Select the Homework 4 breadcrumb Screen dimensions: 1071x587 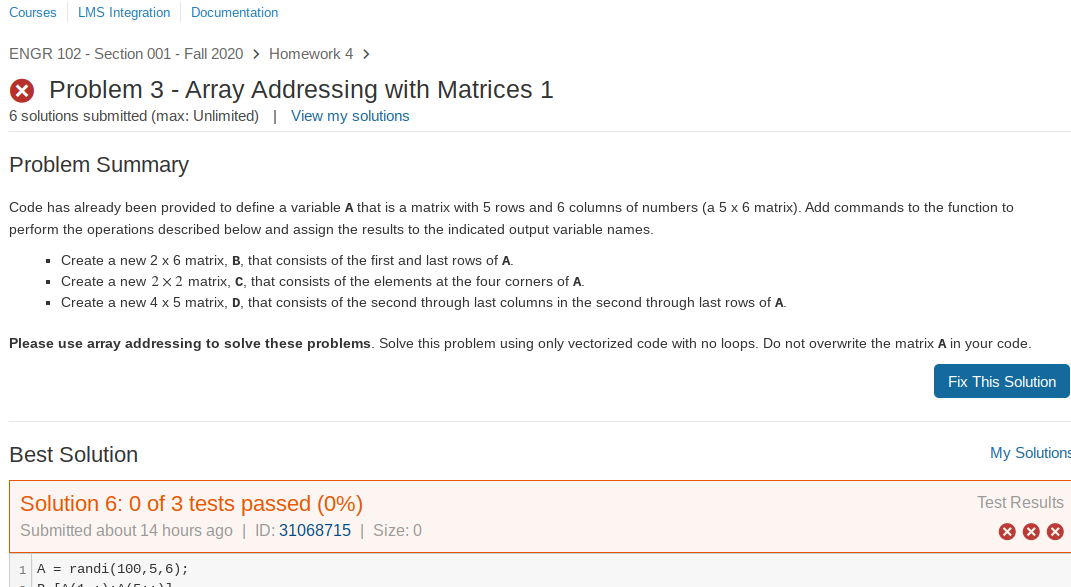click(x=311, y=54)
